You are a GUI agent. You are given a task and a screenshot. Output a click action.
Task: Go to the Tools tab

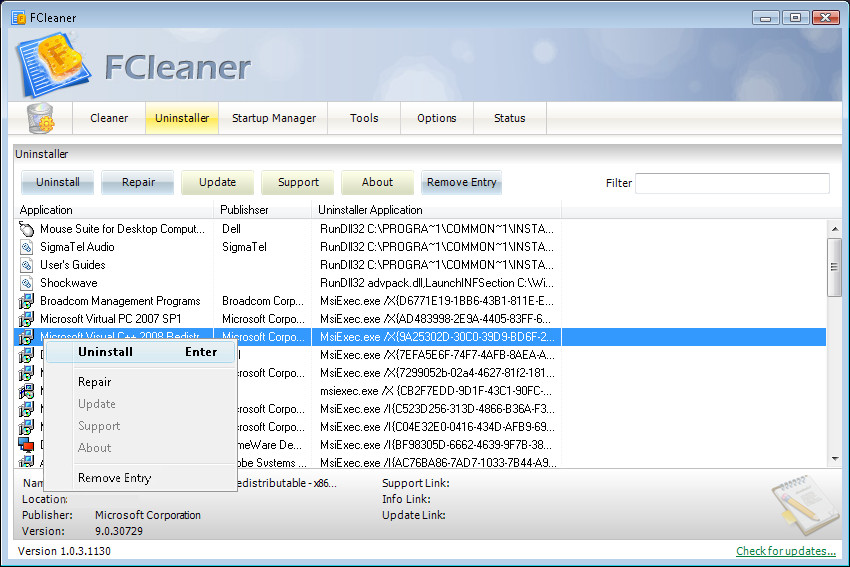[x=364, y=118]
